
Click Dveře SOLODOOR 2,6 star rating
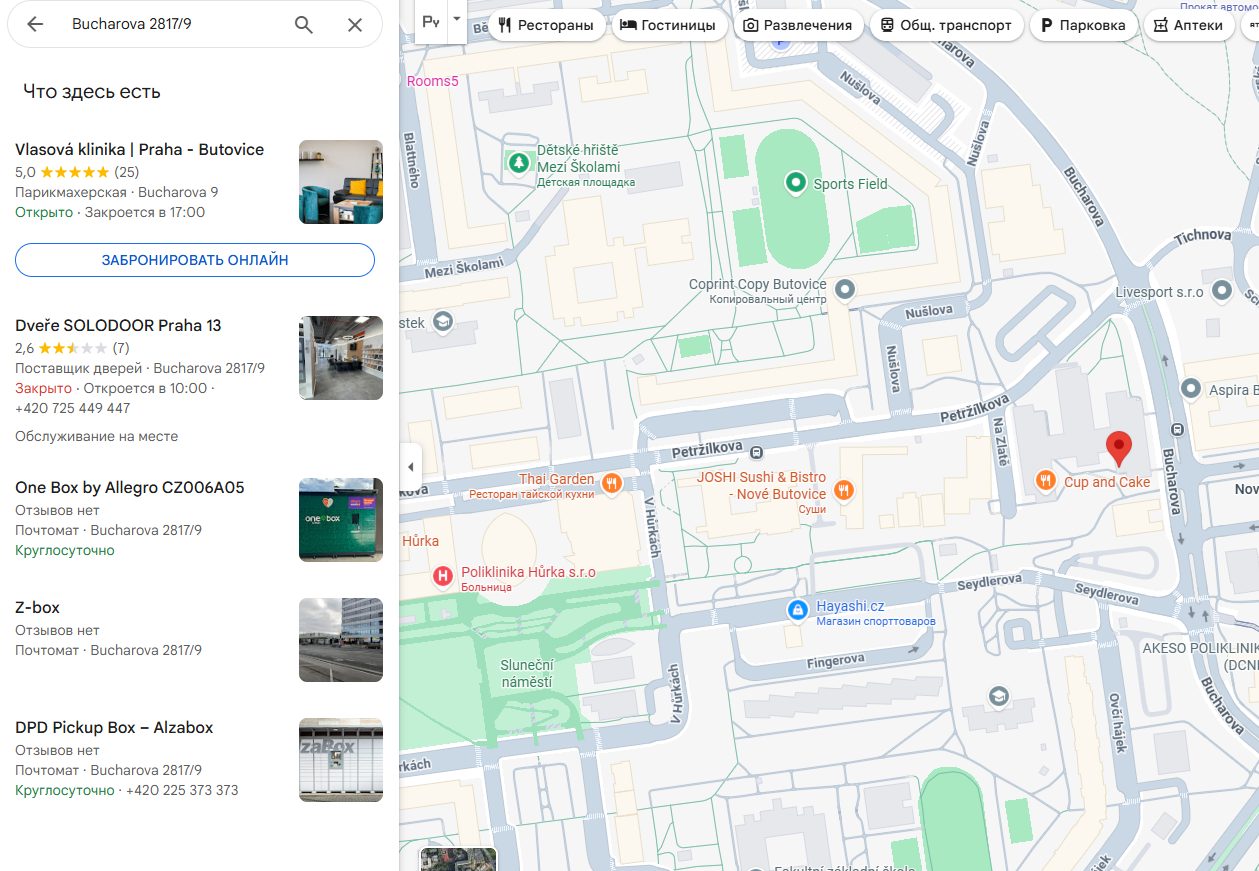(72, 348)
